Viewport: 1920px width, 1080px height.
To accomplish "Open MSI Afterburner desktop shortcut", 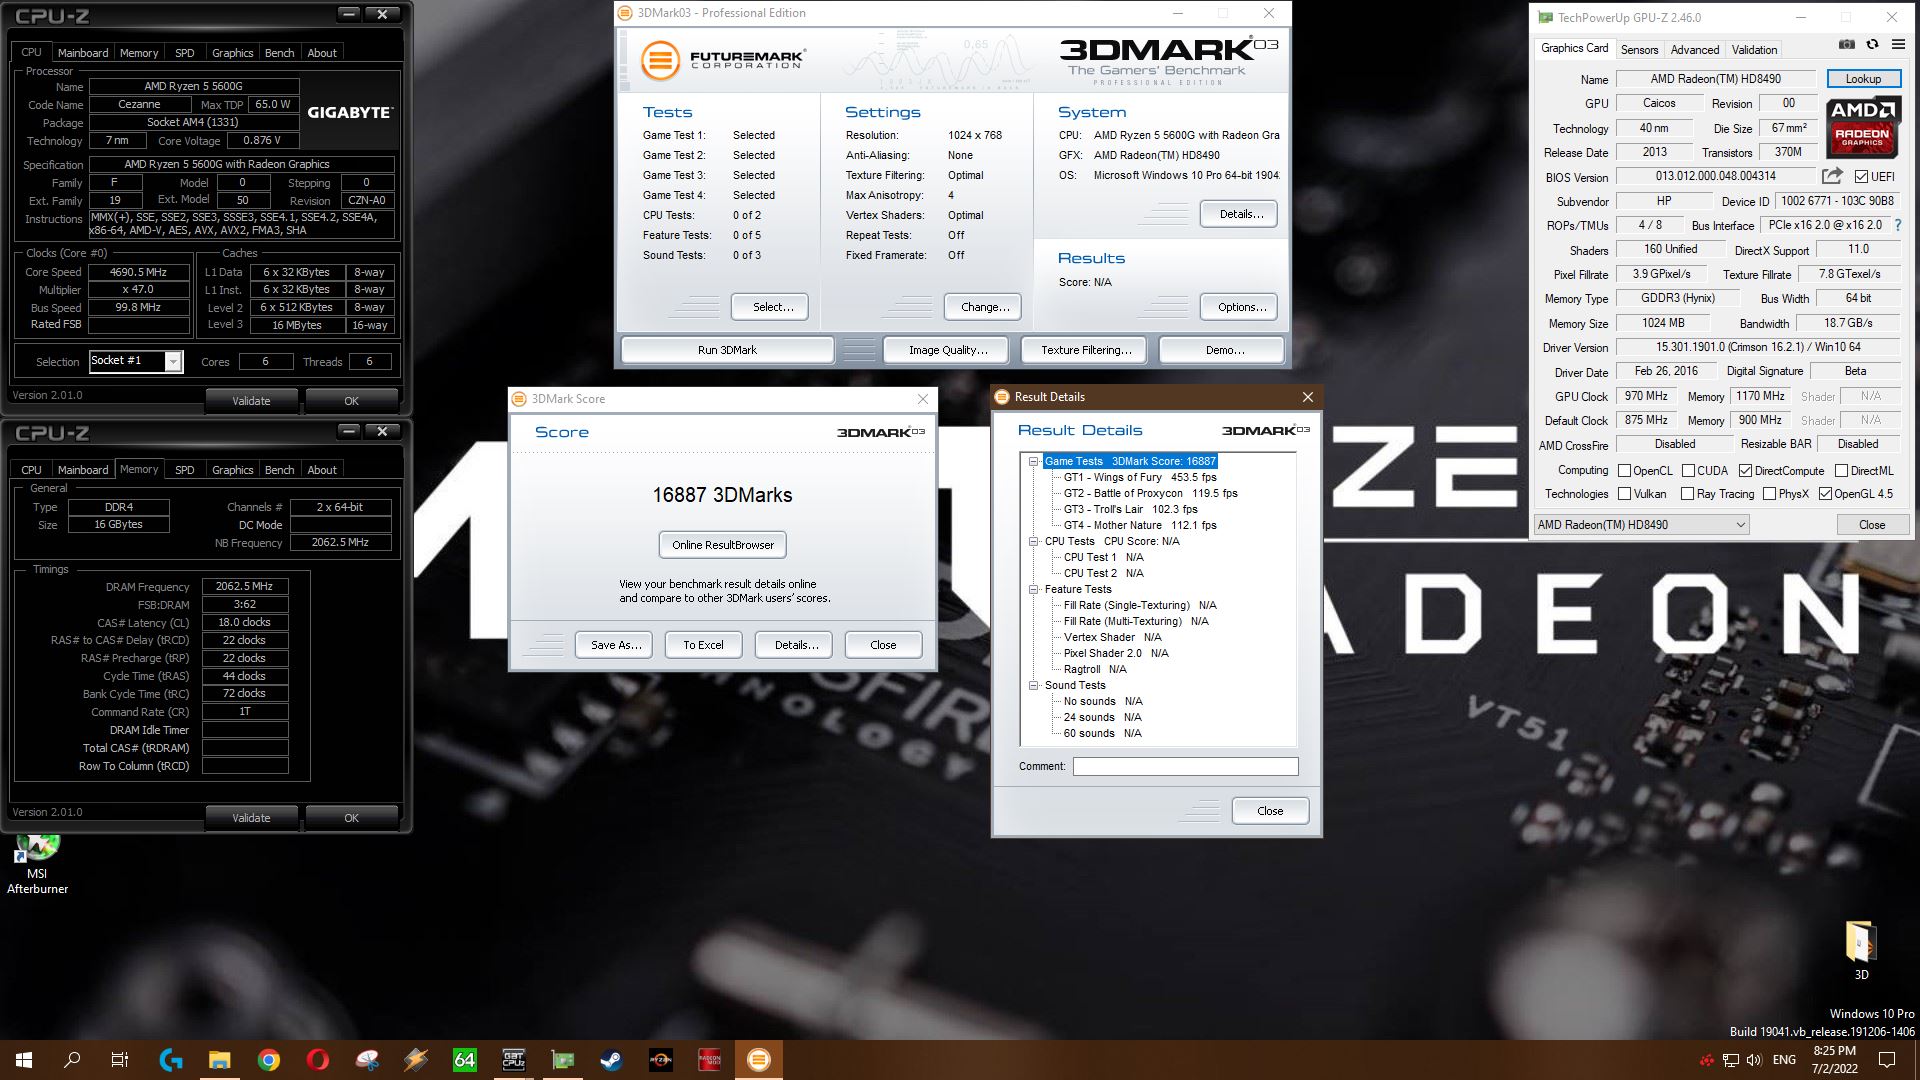I will coord(37,865).
